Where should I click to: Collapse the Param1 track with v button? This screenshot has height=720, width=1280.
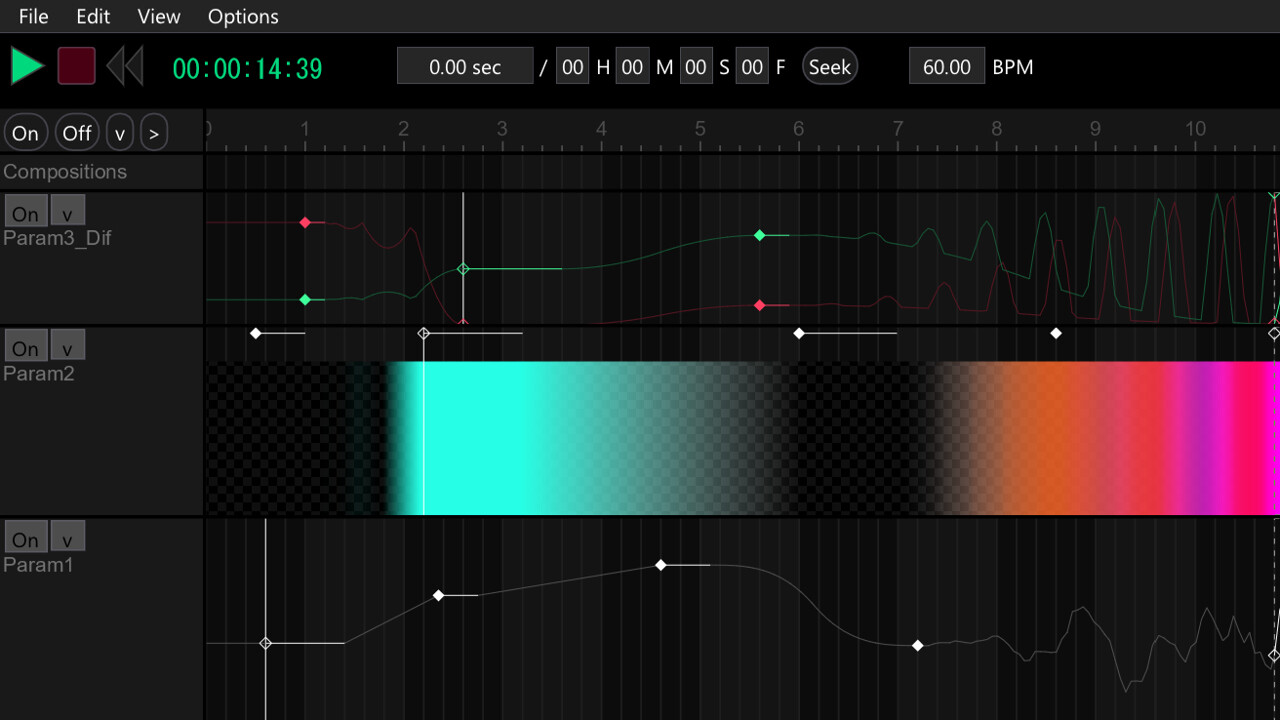67,539
